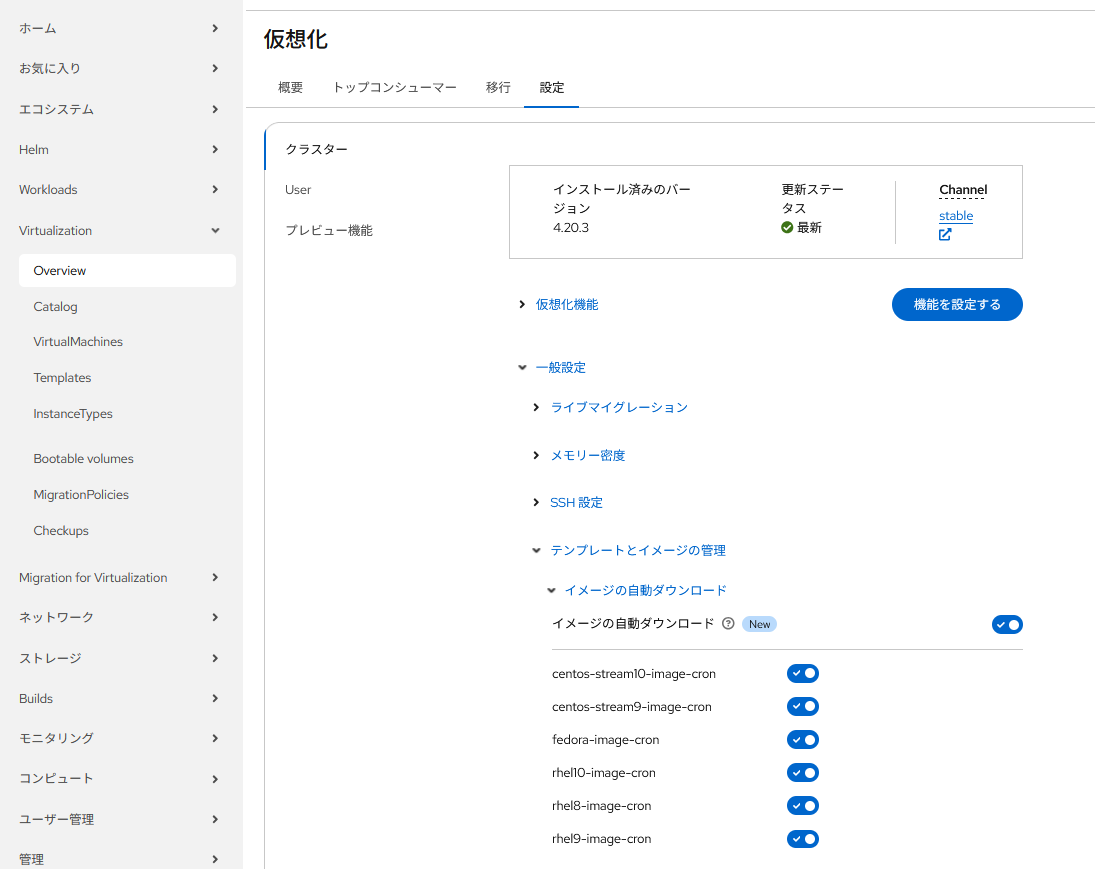Select VirtualMachines in the sidebar
Image resolution: width=1095 pixels, height=869 pixels.
click(78, 341)
